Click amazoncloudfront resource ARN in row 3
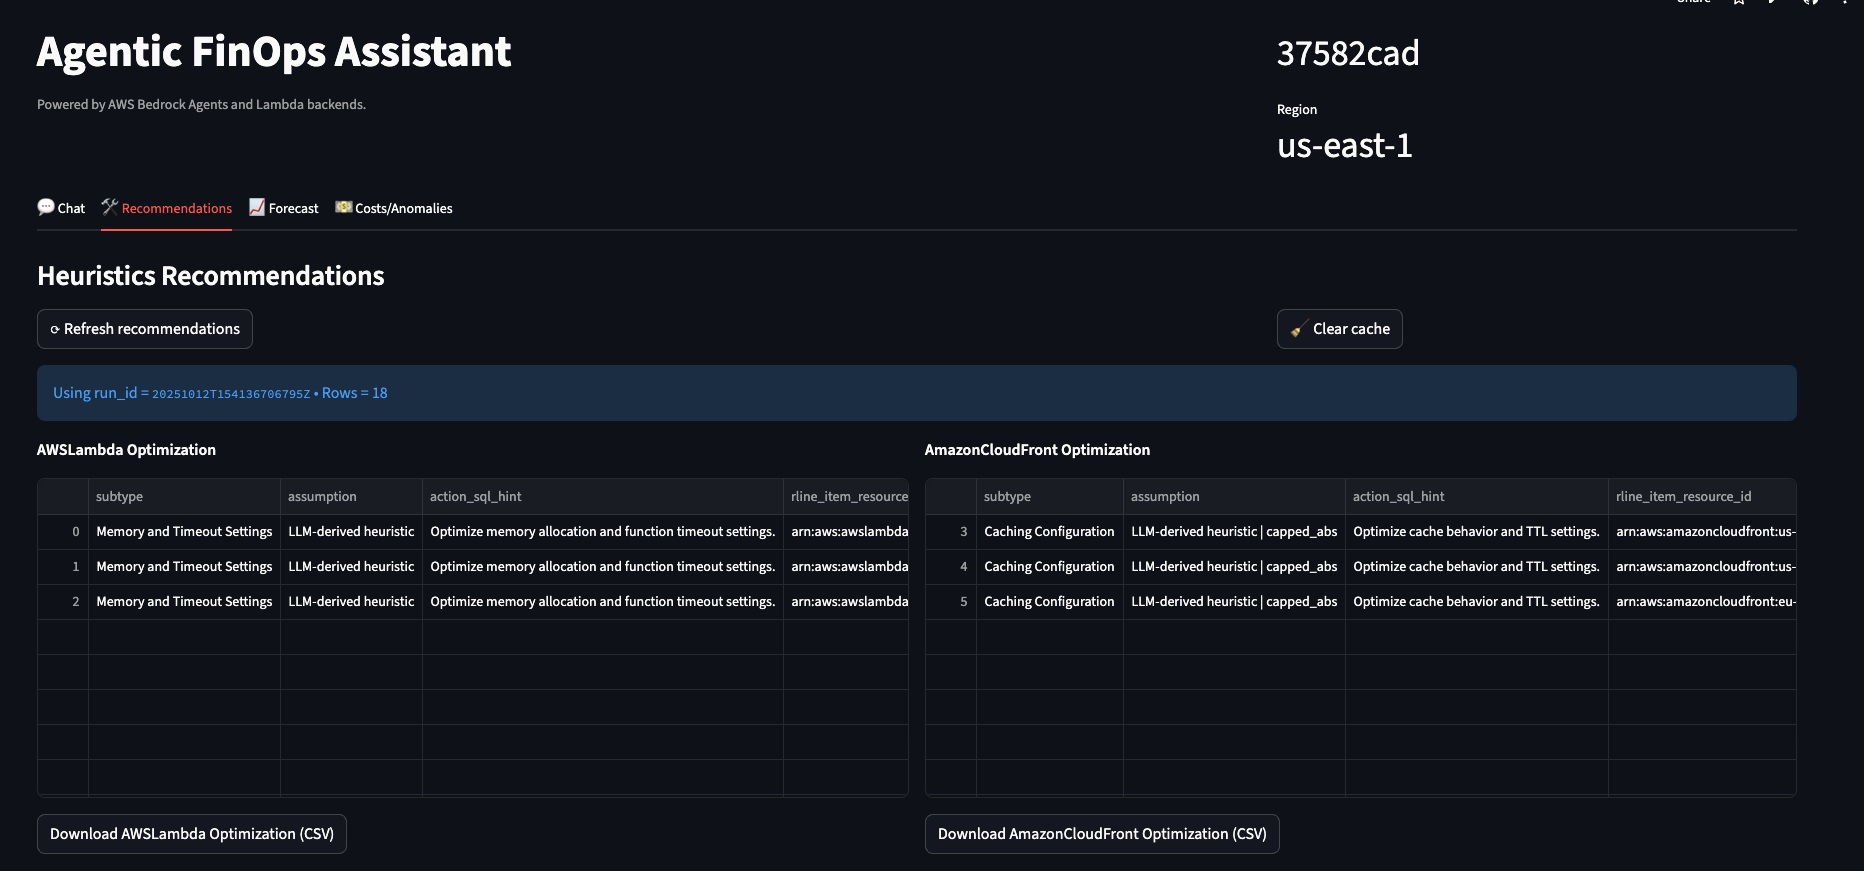This screenshot has width=1864, height=871. point(1702,532)
